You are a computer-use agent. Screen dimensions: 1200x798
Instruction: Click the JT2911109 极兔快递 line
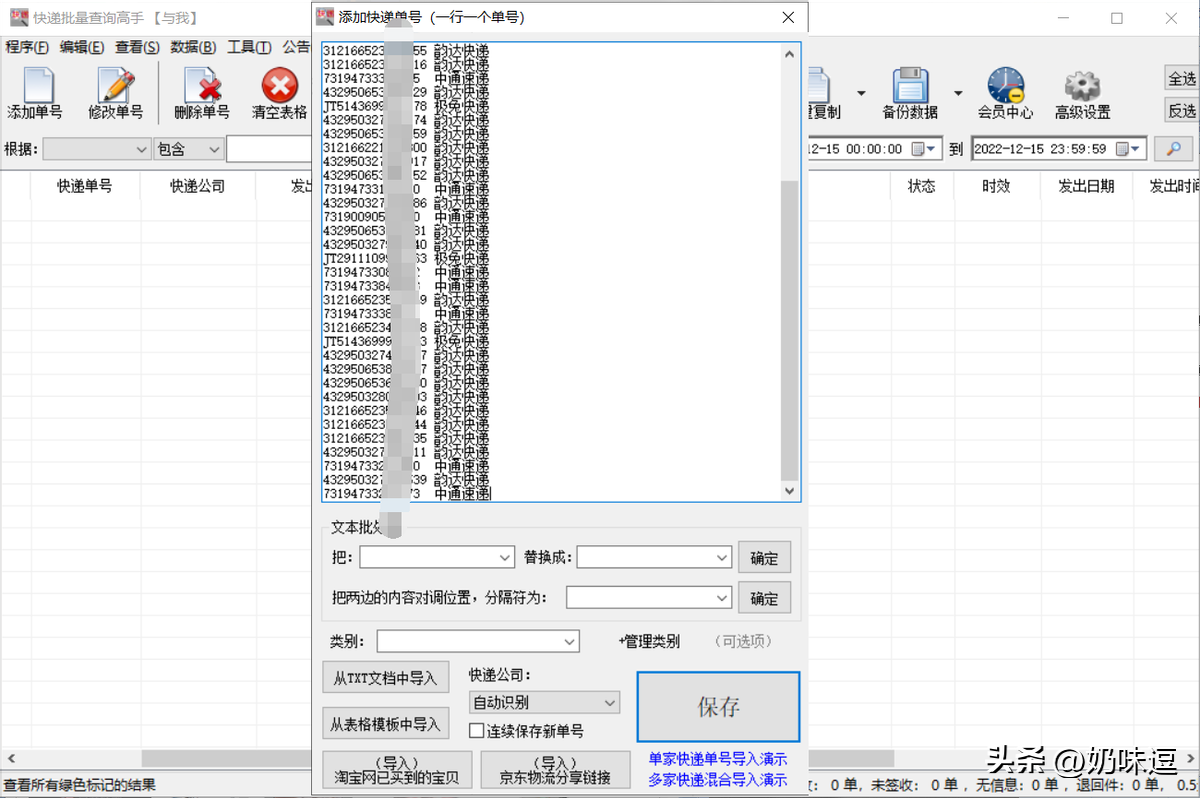[x=406, y=257]
